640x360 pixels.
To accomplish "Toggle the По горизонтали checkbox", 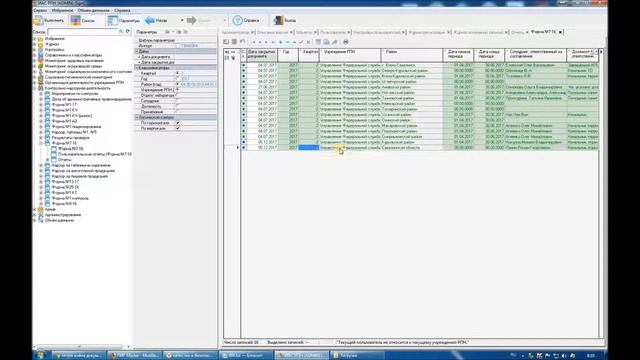I will click(178, 123).
